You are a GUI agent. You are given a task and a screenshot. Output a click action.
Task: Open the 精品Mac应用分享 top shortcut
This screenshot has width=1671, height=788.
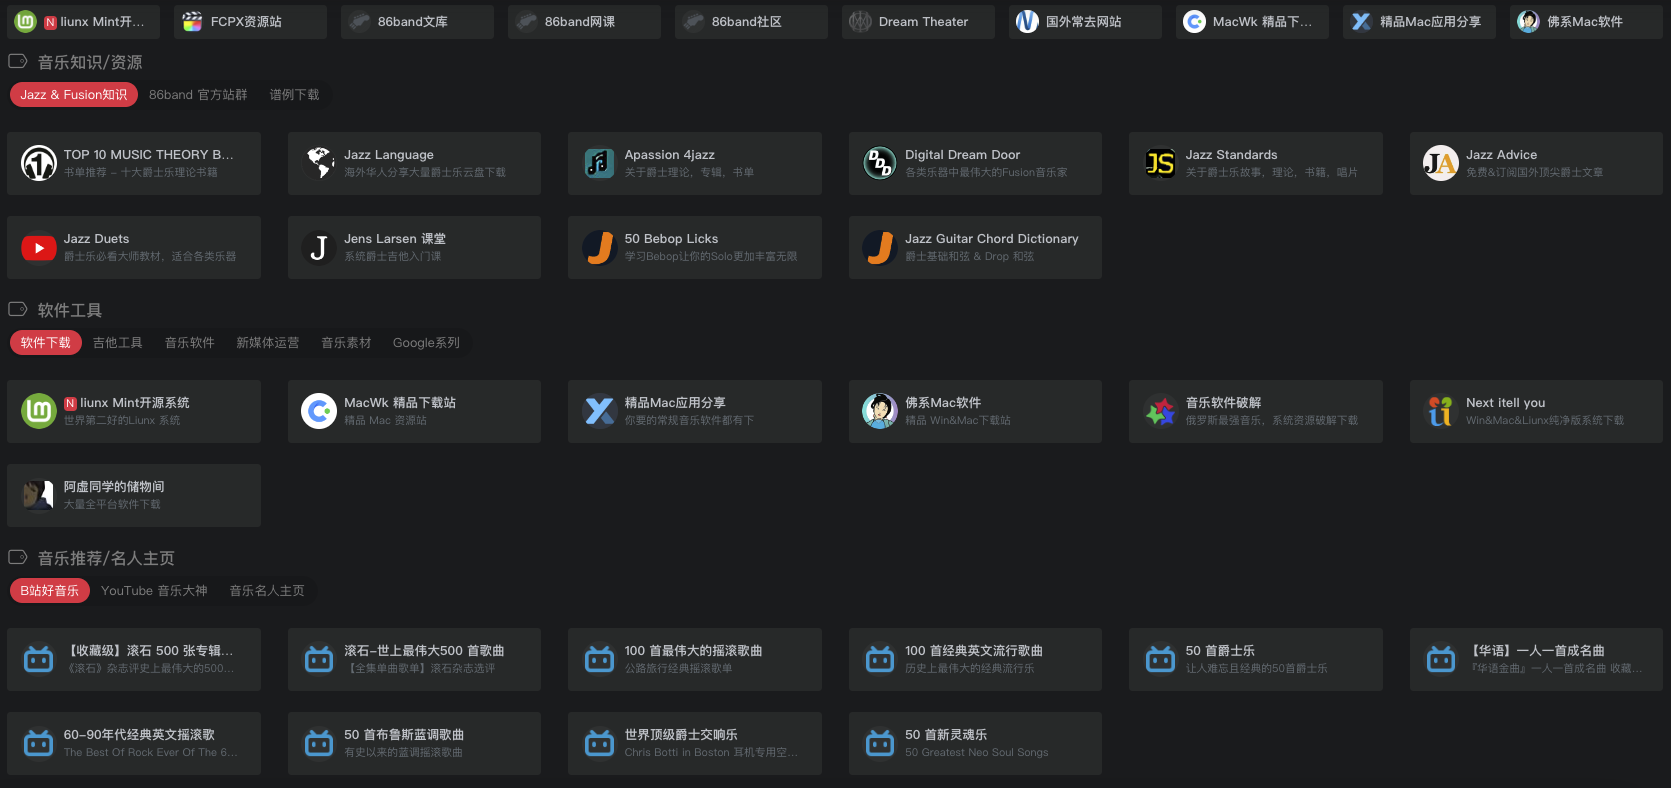pyautogui.click(x=1419, y=22)
